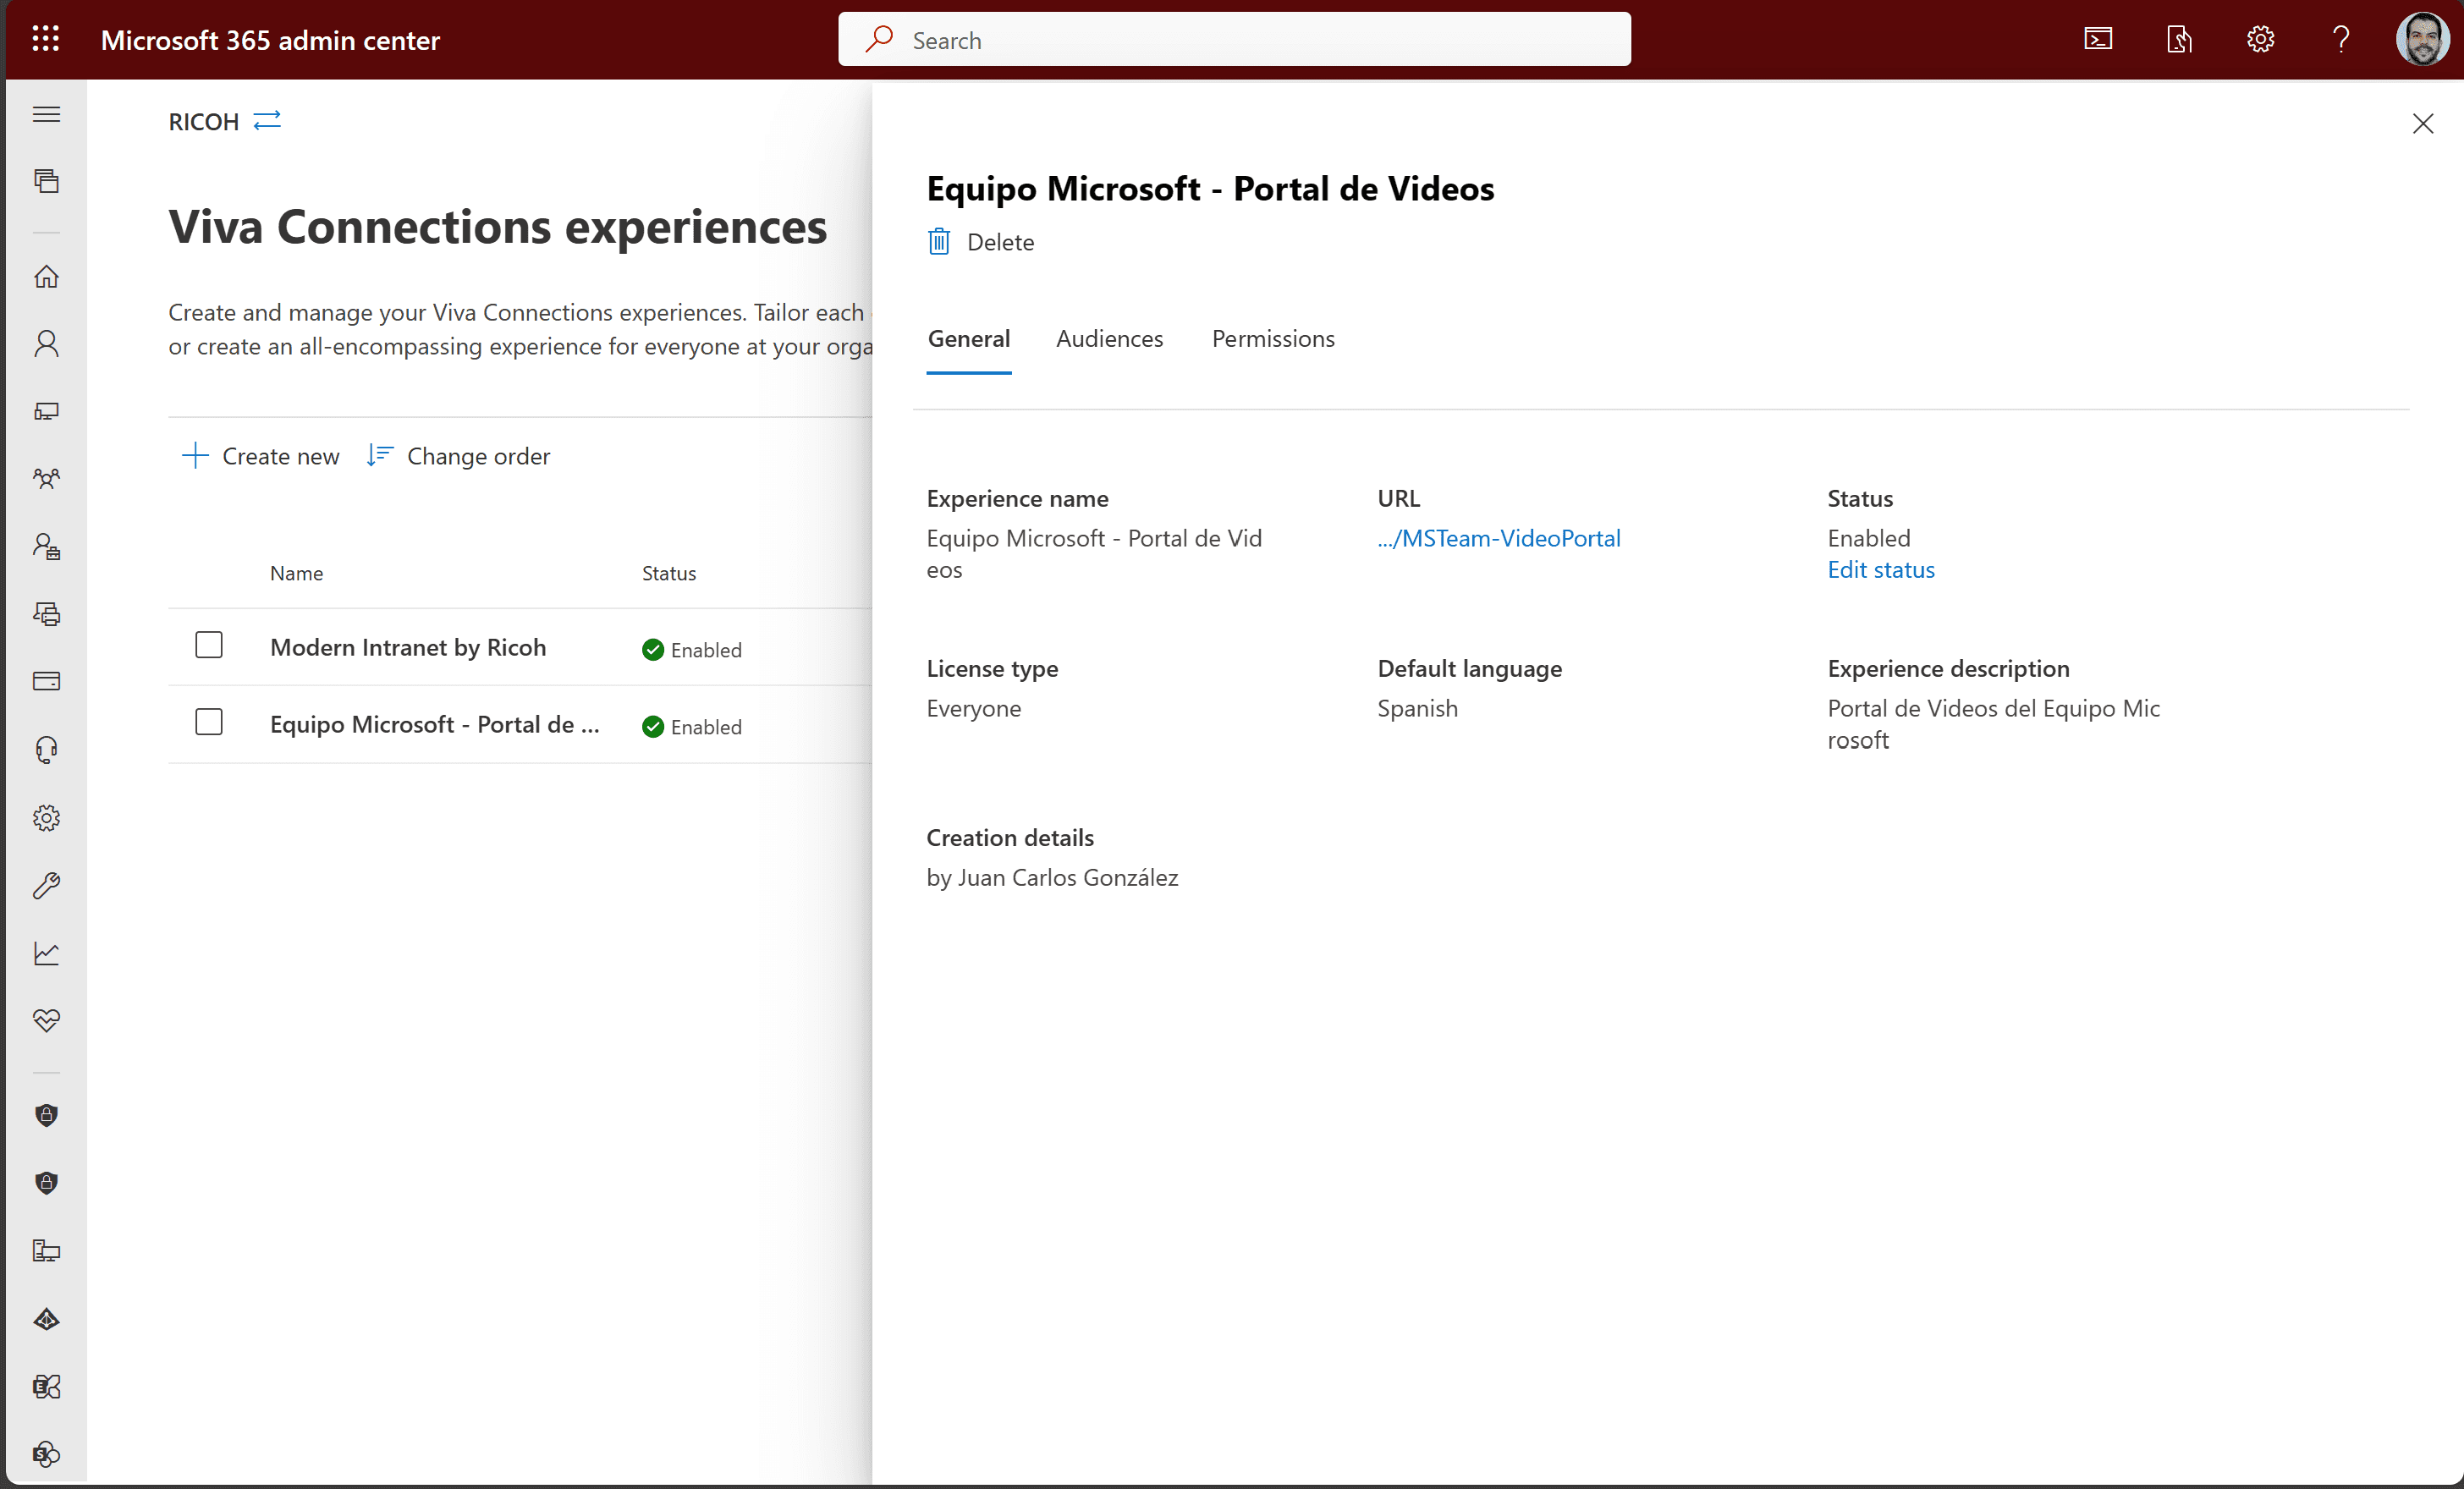Open the Support headset icon

[46, 749]
